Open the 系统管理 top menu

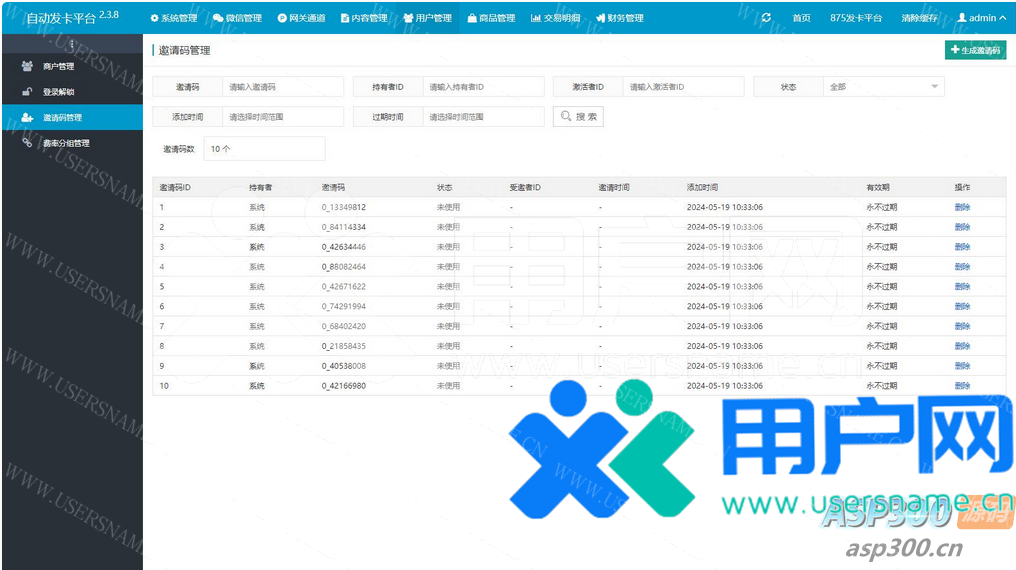click(x=174, y=18)
